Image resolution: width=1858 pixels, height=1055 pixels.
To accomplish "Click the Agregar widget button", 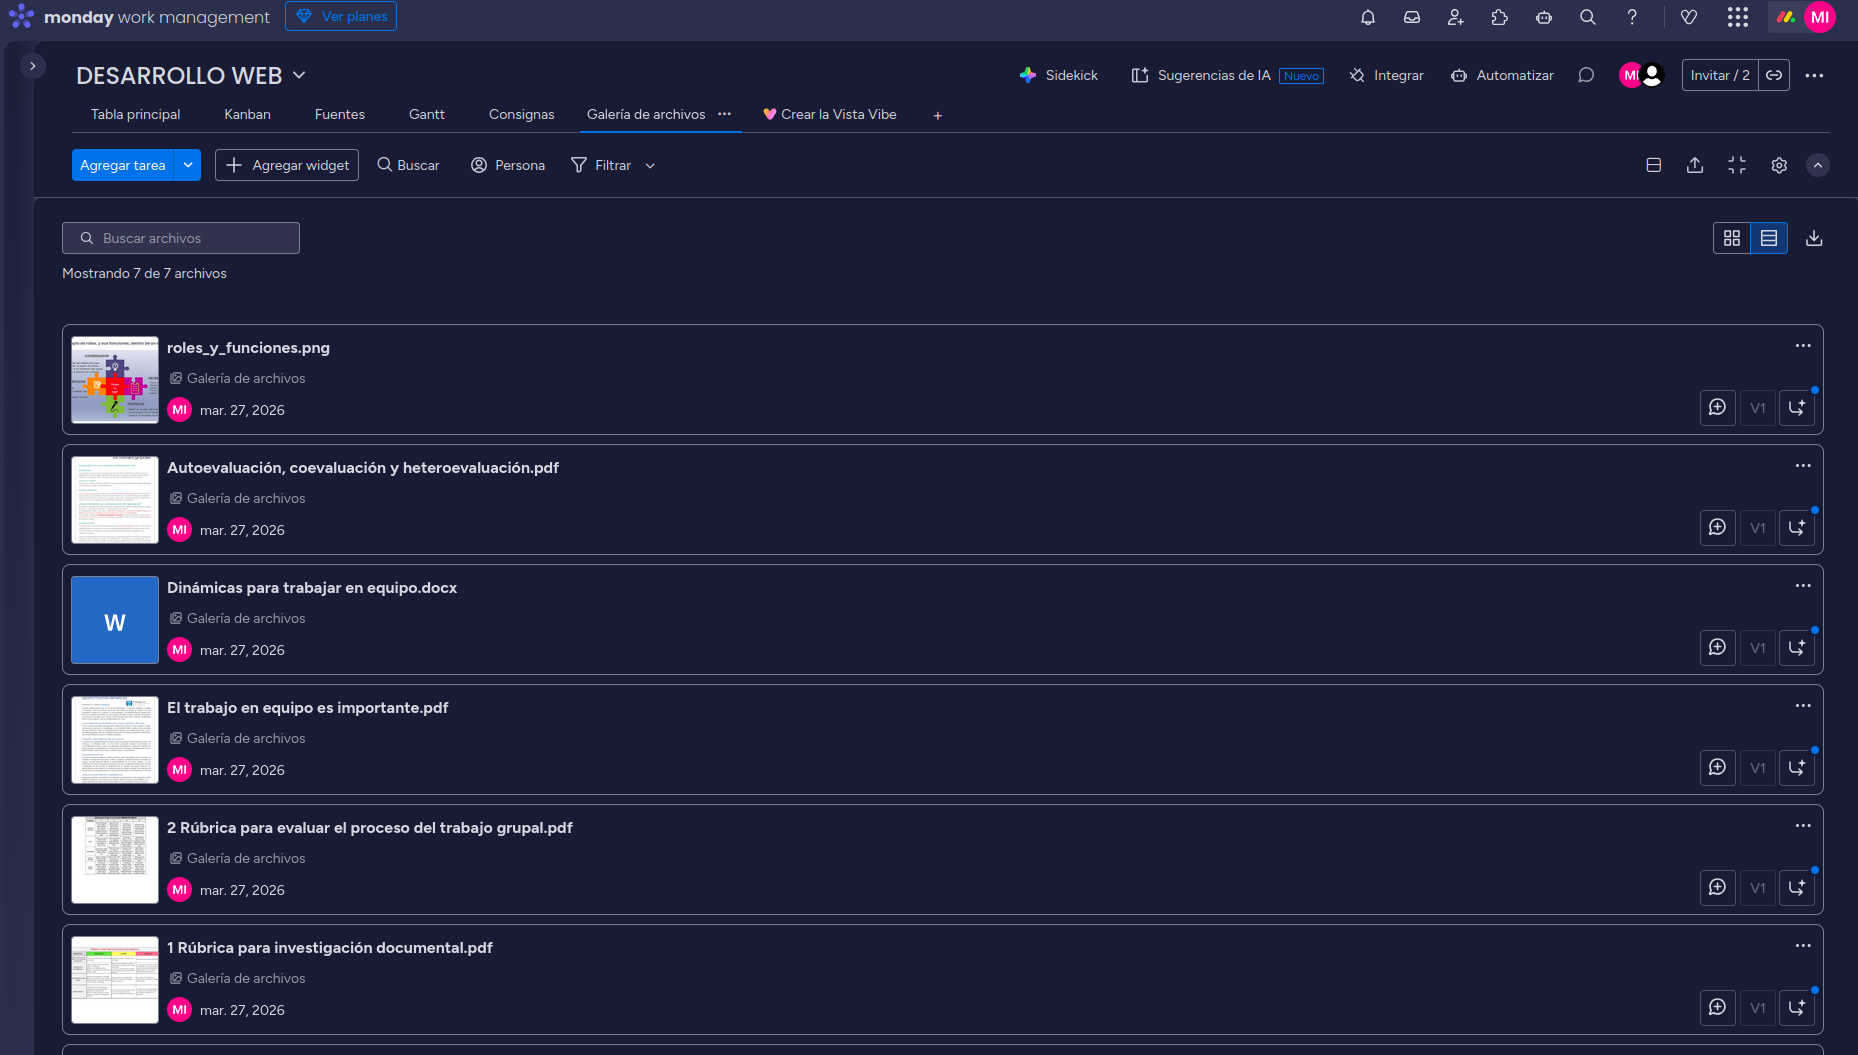I will click(x=288, y=165).
